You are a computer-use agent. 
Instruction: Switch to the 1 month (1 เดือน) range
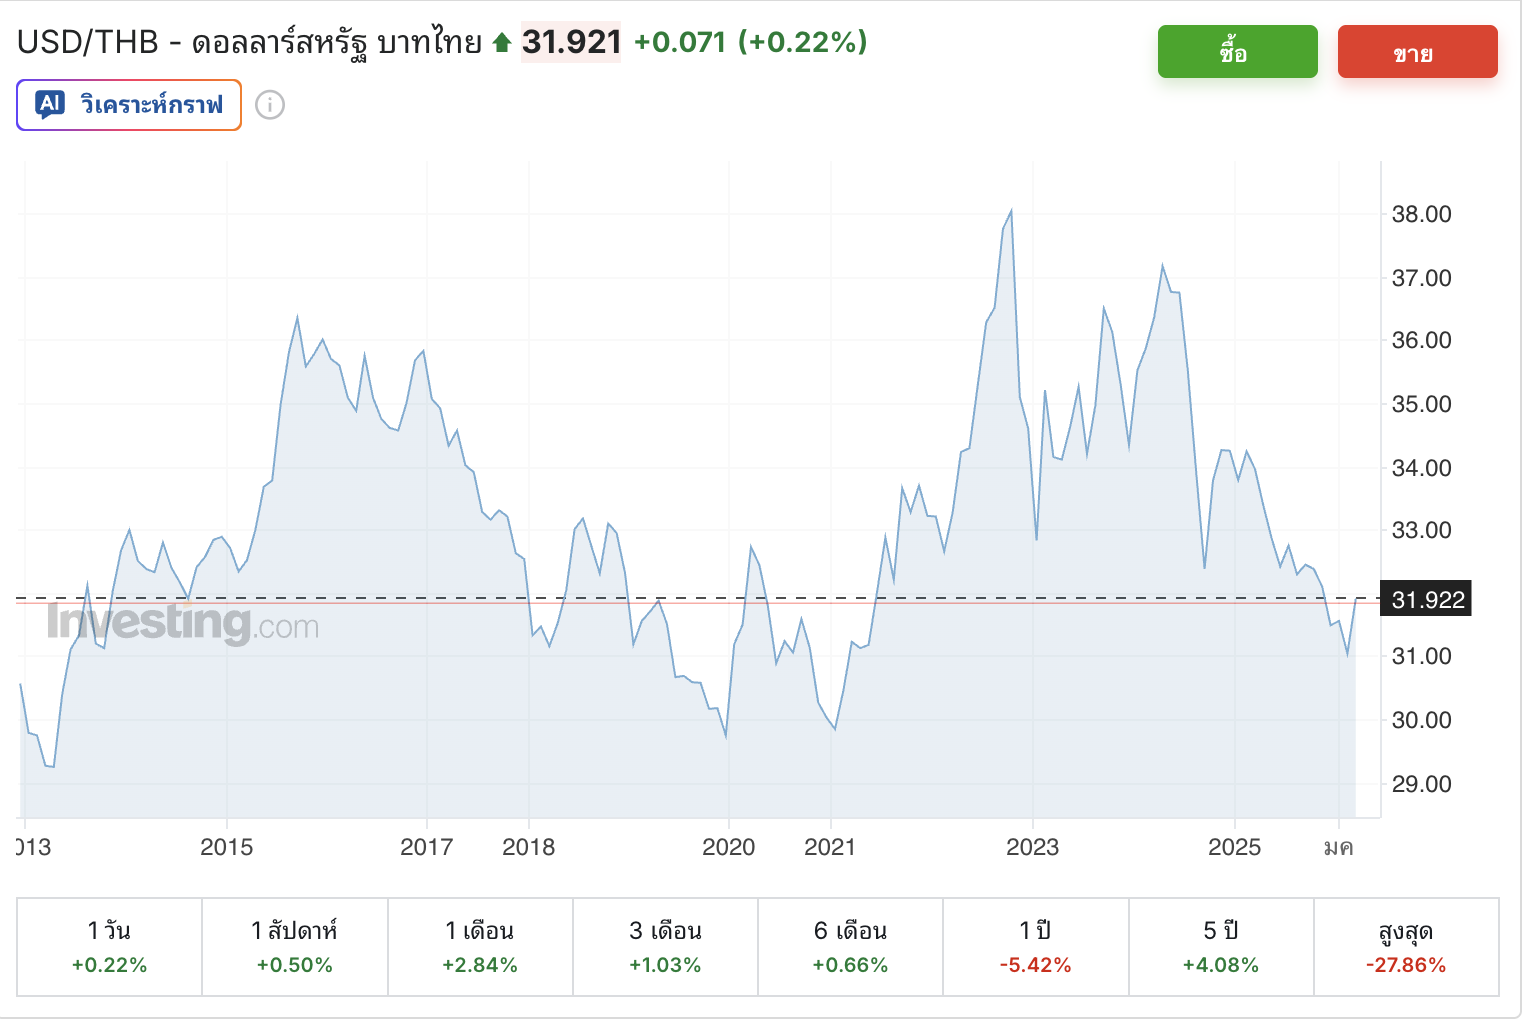pyautogui.click(x=480, y=946)
